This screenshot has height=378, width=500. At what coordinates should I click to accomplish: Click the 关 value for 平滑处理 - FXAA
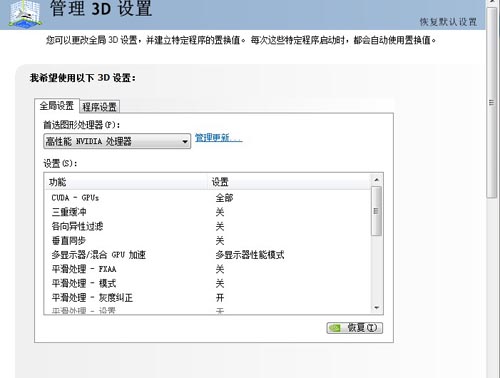[x=220, y=269]
